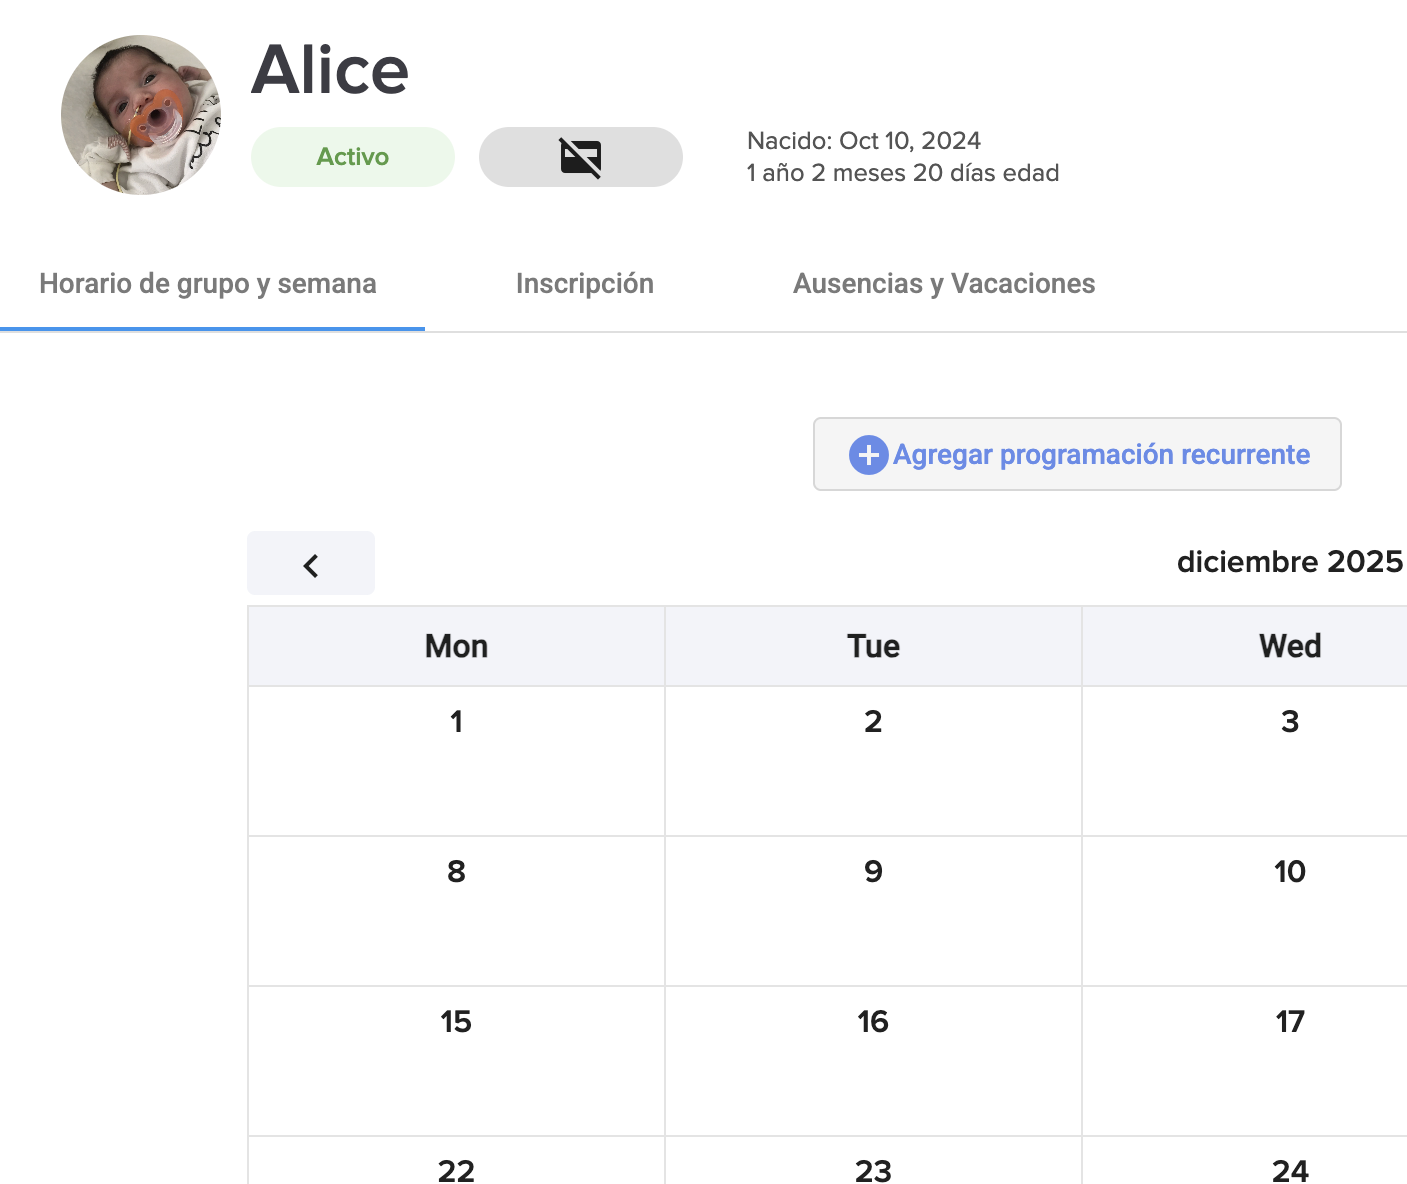Select December 2 on the calendar
This screenshot has width=1407, height=1184.
point(873,761)
